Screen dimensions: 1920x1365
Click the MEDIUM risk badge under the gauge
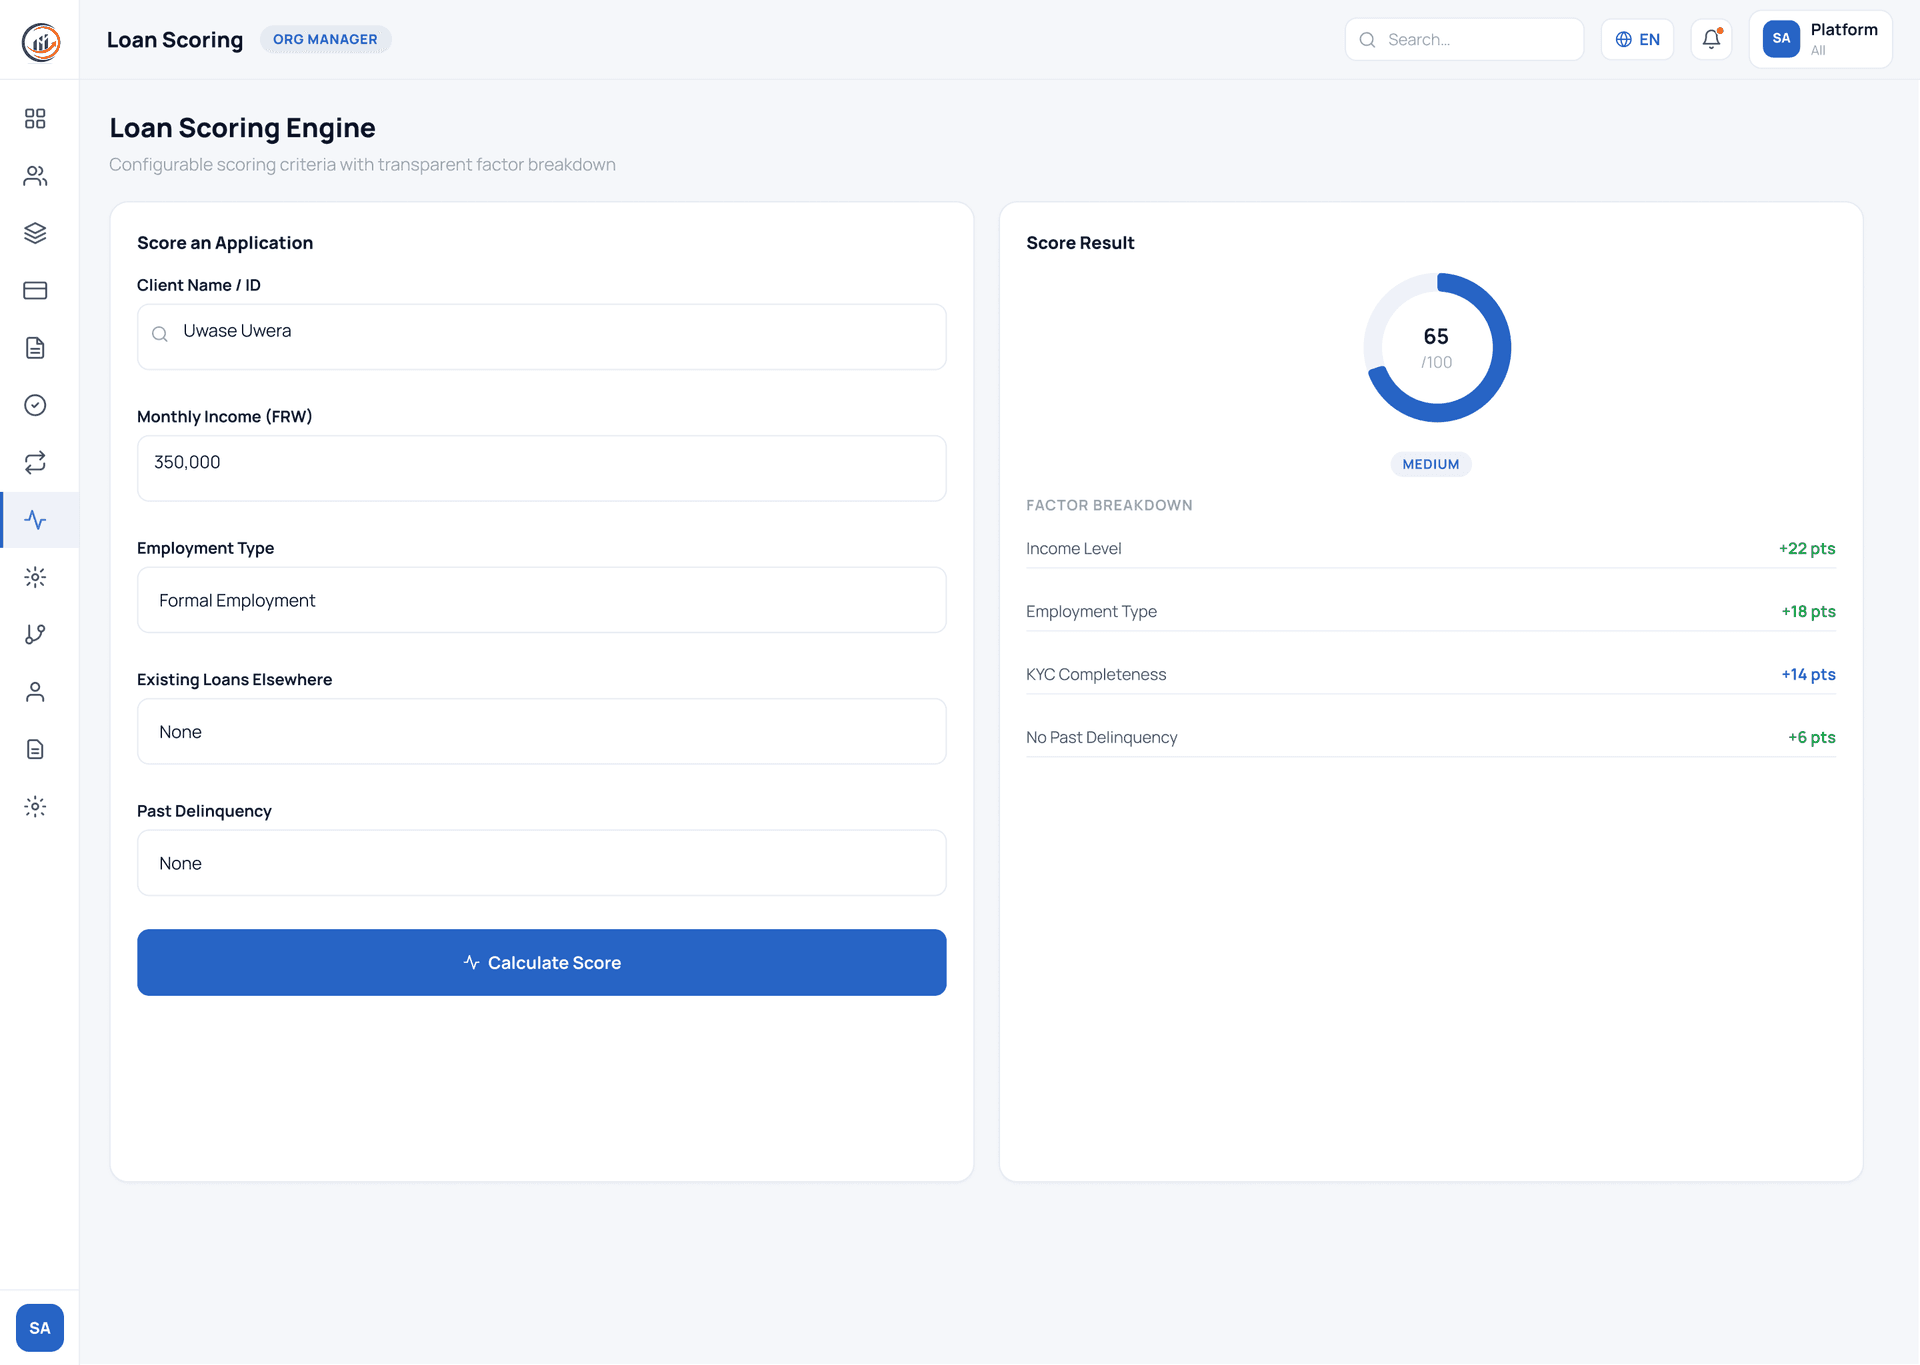point(1430,463)
